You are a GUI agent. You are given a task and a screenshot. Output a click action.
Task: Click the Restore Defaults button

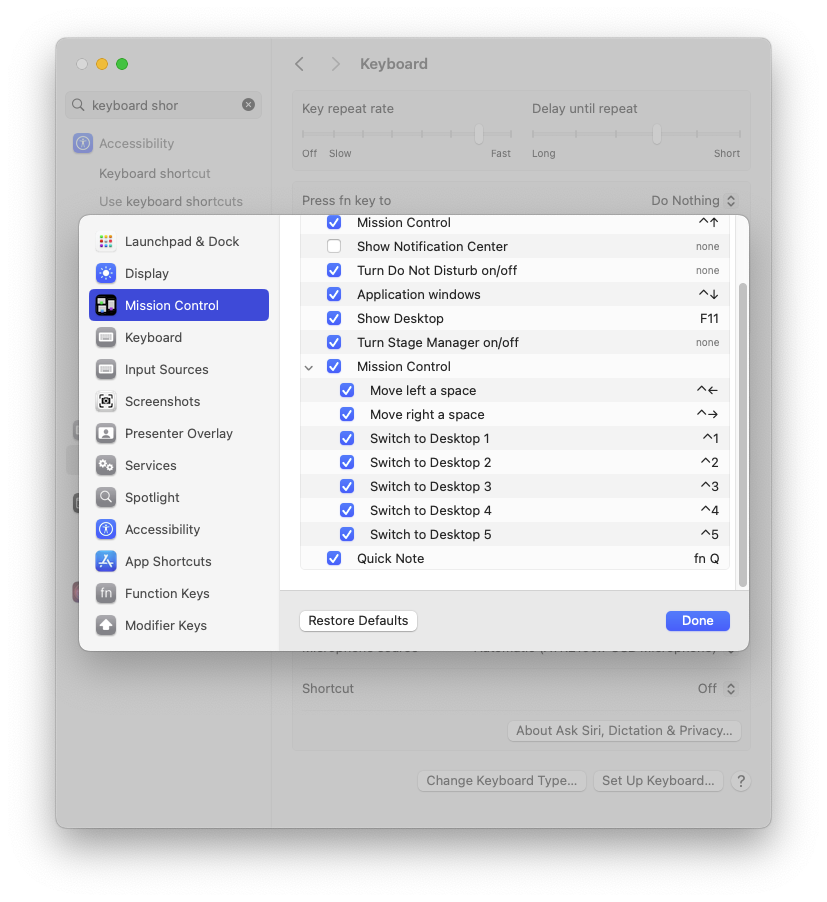pyautogui.click(x=358, y=621)
